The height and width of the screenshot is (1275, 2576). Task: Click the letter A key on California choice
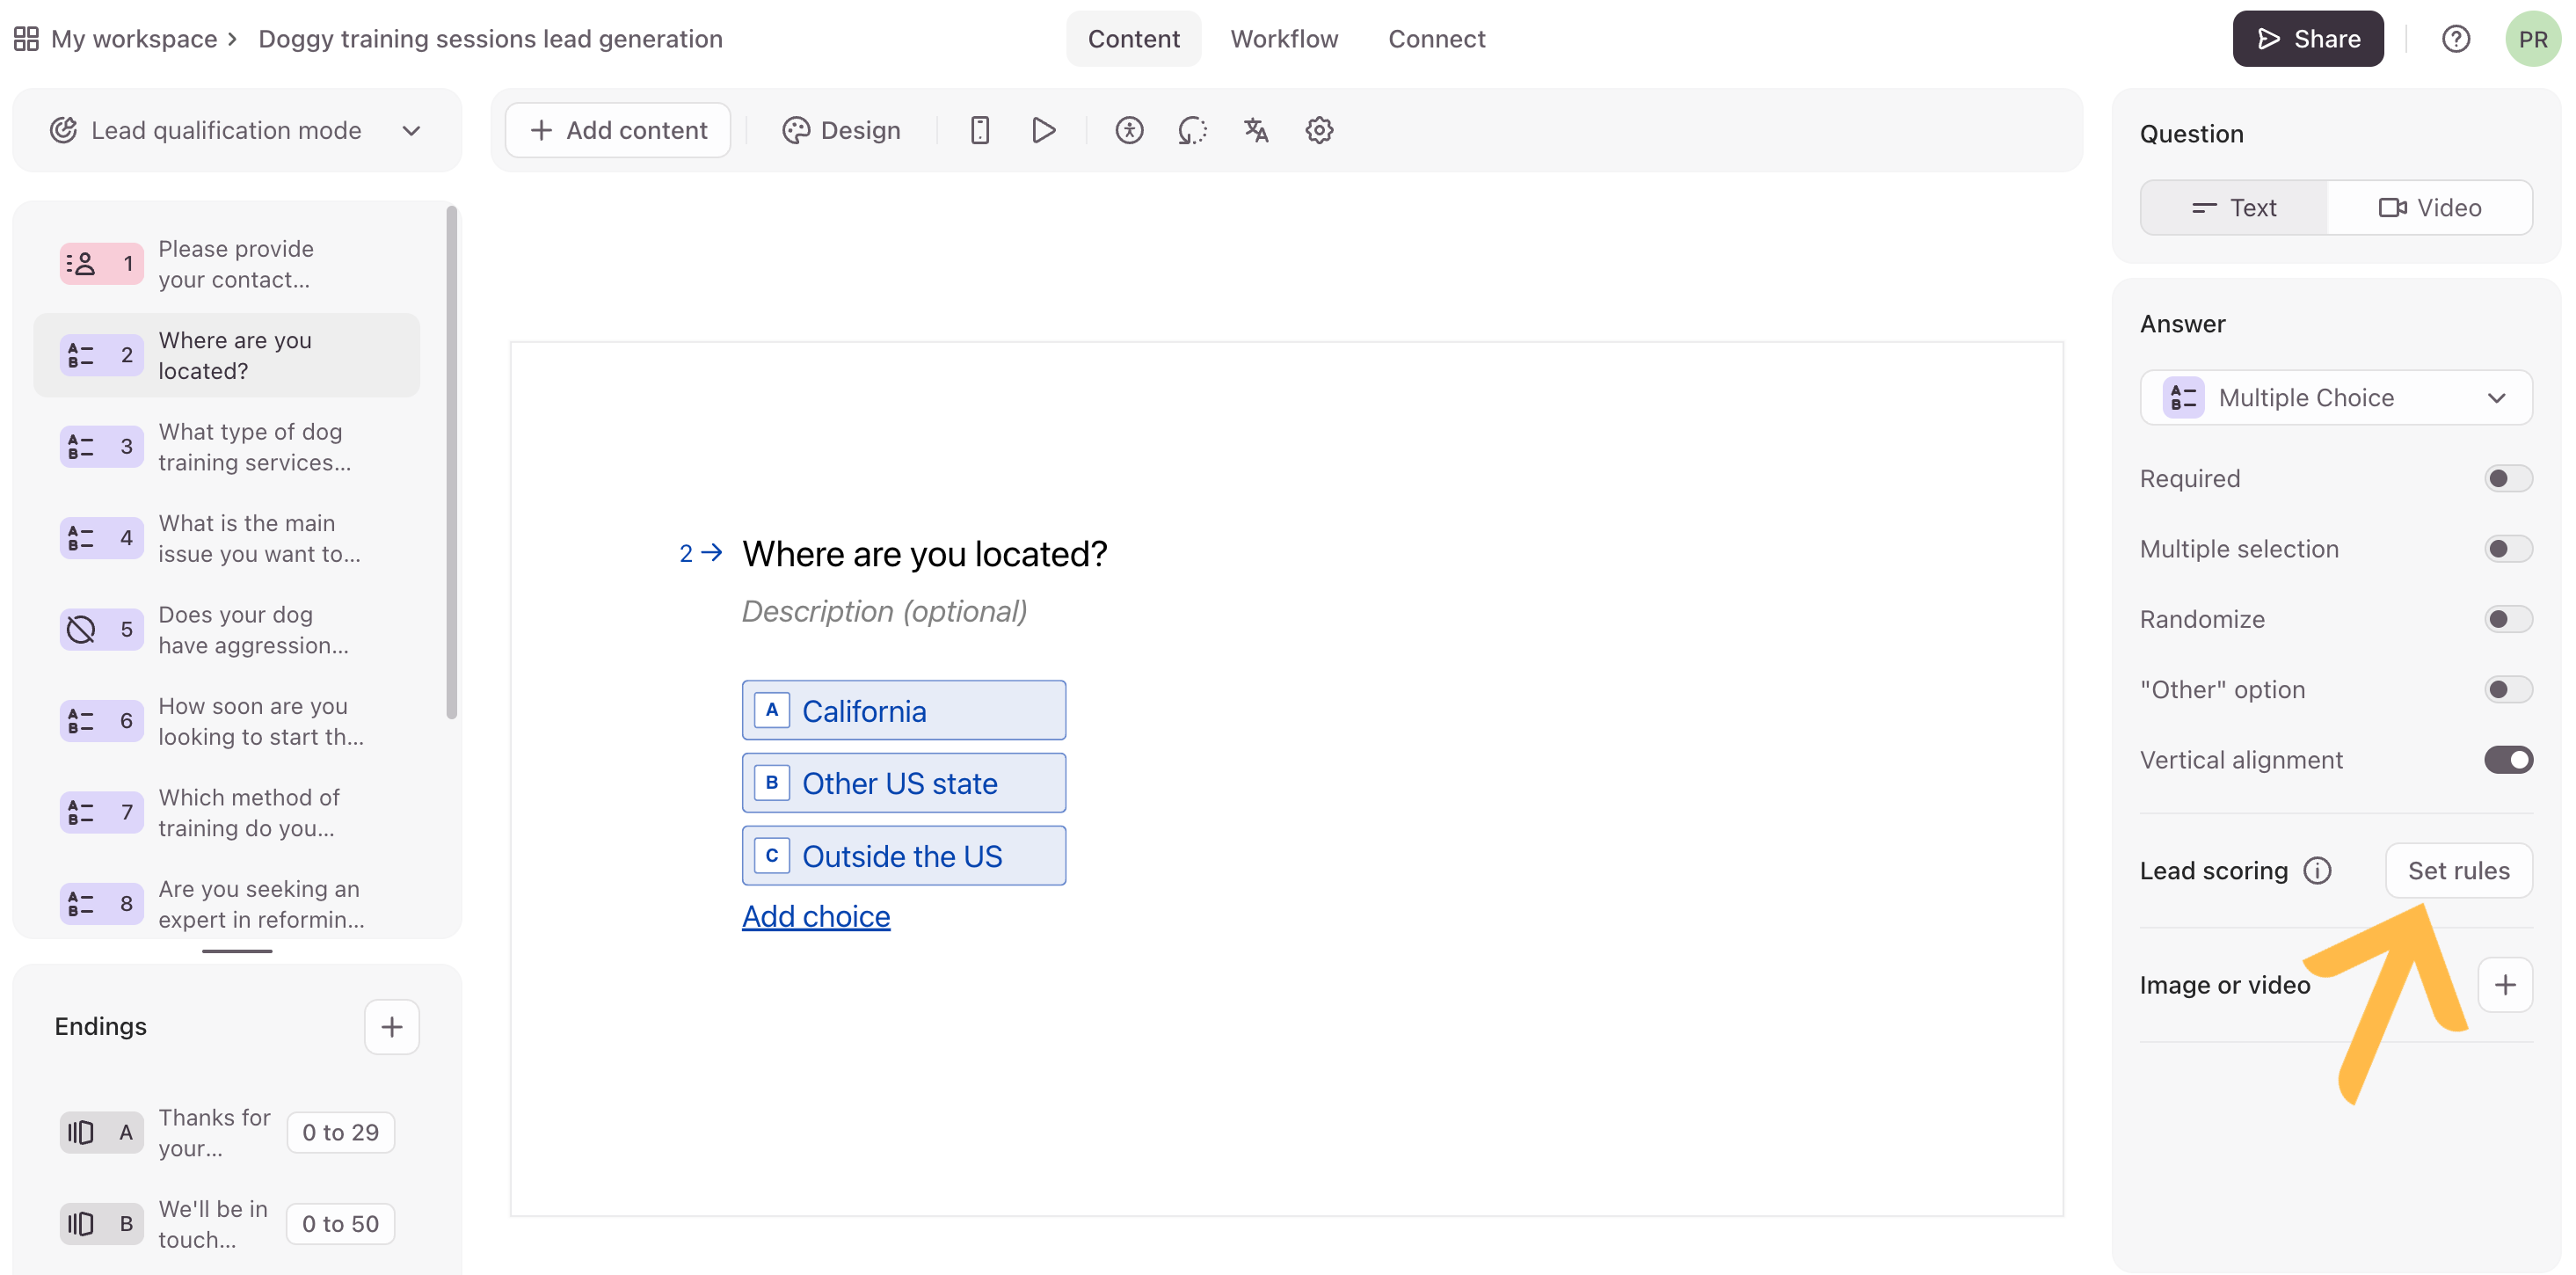click(772, 711)
